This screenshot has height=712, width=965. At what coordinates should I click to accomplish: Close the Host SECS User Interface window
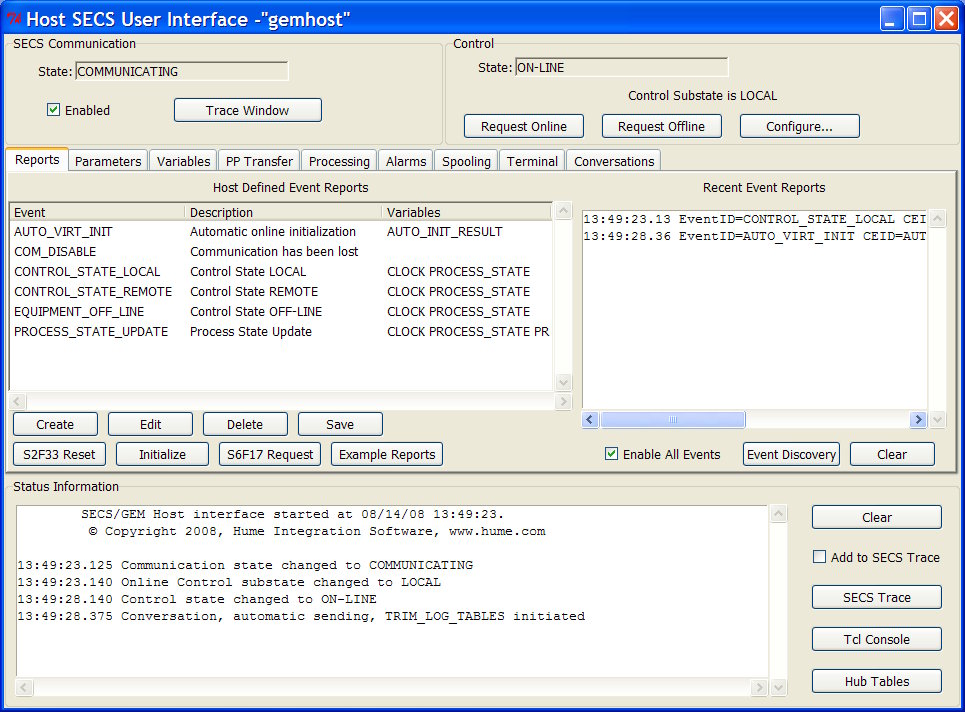coord(946,19)
